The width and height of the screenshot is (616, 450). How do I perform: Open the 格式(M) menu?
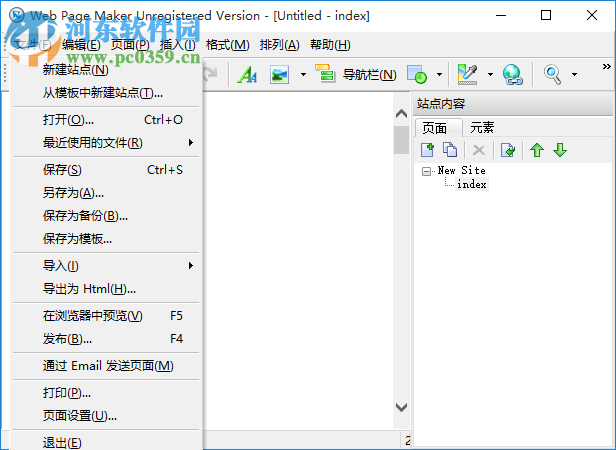(x=227, y=45)
